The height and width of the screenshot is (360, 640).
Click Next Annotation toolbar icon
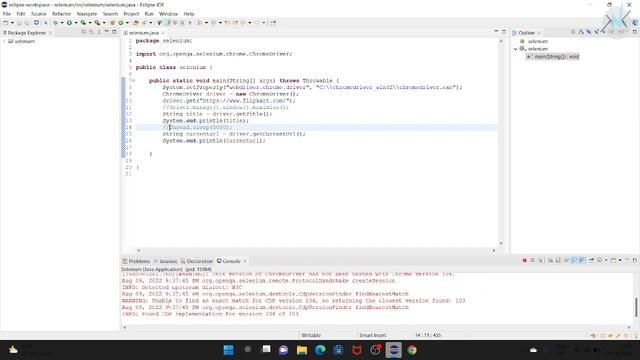click(x=199, y=23)
